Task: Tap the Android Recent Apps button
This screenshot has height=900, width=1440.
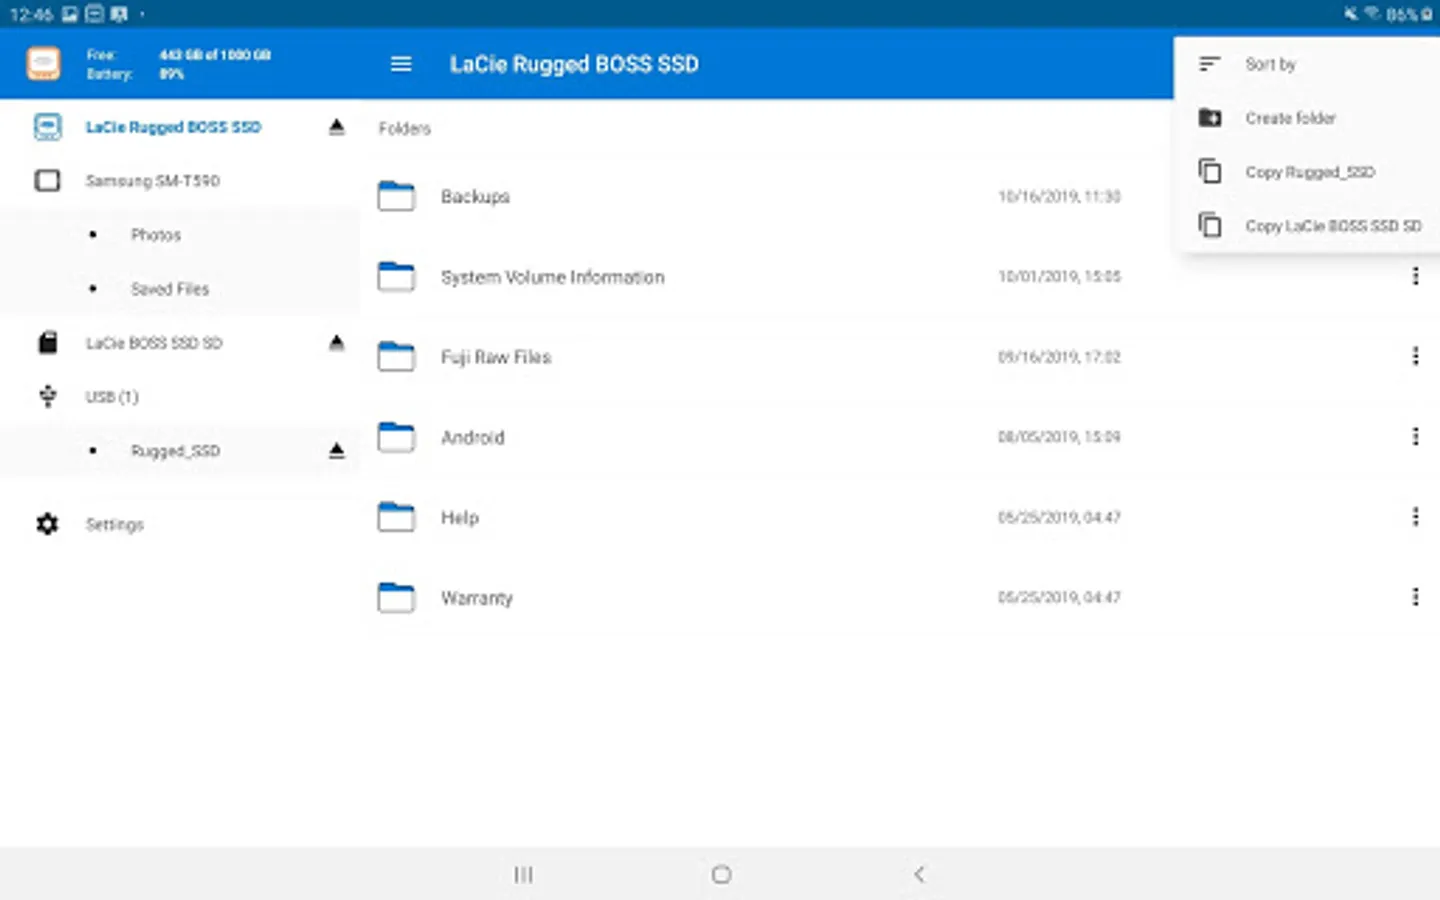Action: coord(523,875)
